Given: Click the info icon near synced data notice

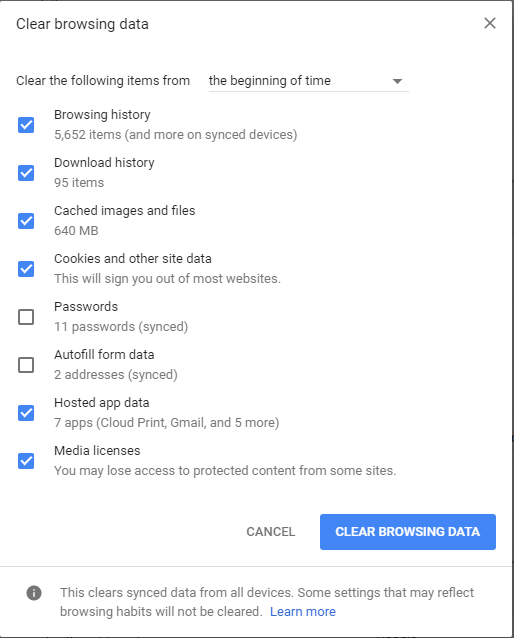Looking at the screenshot, I should coord(34,593).
